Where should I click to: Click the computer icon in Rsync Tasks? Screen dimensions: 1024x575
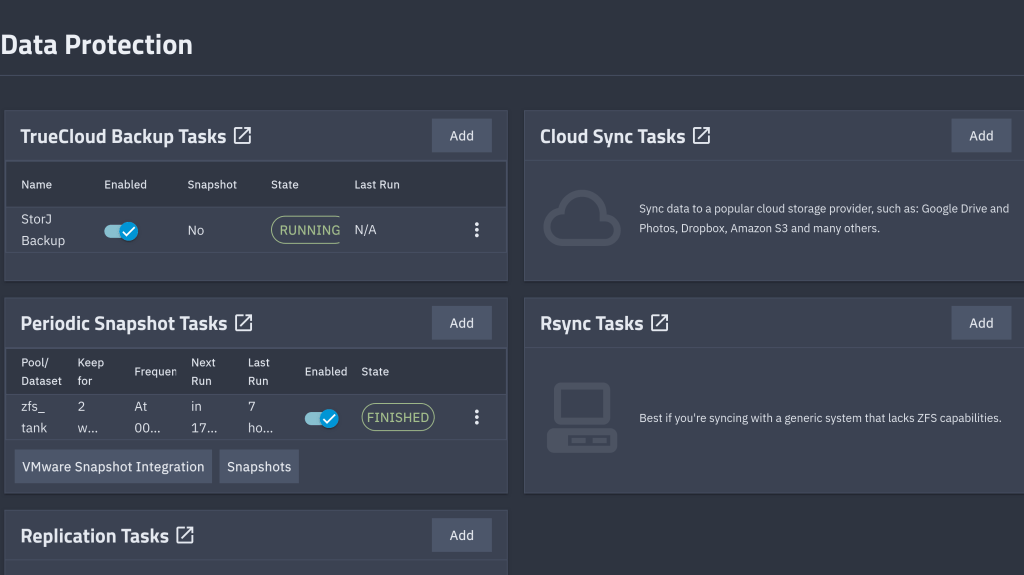[581, 417]
